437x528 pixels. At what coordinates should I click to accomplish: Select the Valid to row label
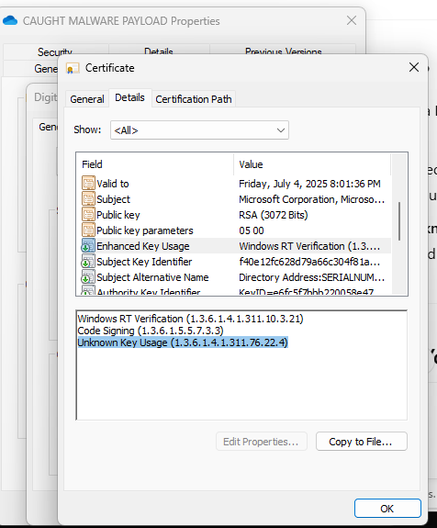point(113,184)
